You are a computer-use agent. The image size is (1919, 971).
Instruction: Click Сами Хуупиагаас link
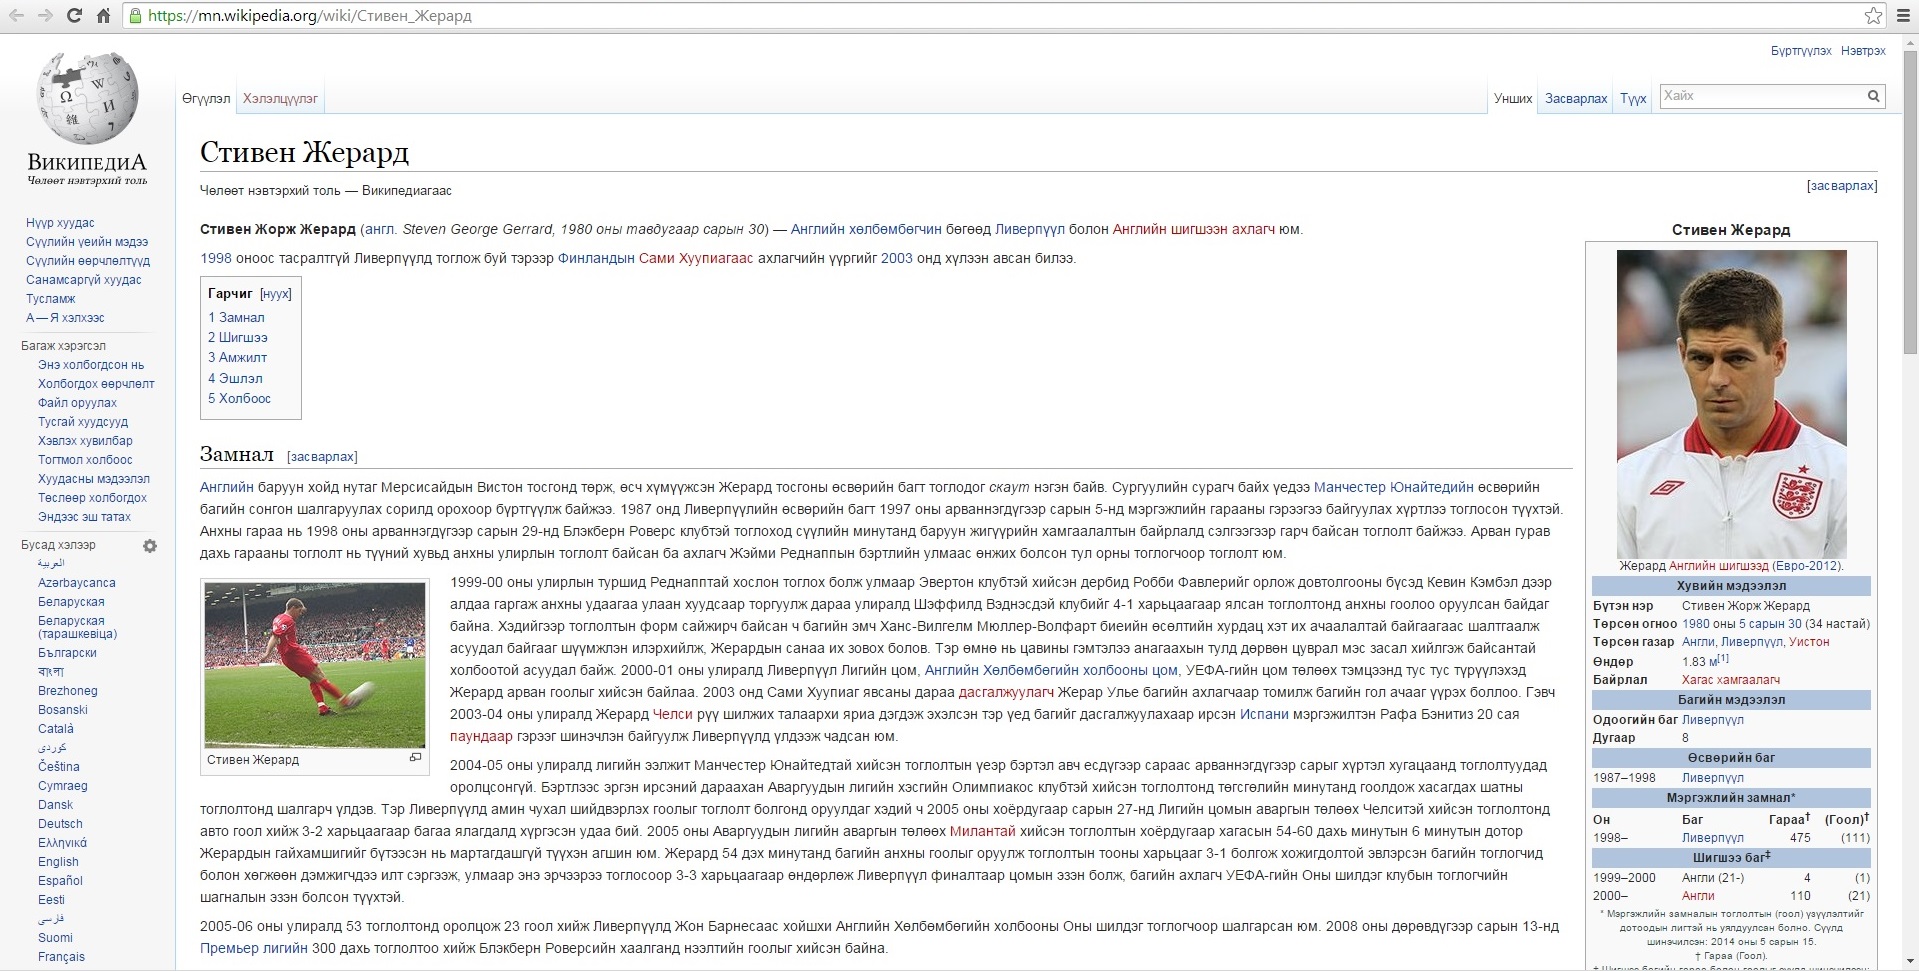696,258
